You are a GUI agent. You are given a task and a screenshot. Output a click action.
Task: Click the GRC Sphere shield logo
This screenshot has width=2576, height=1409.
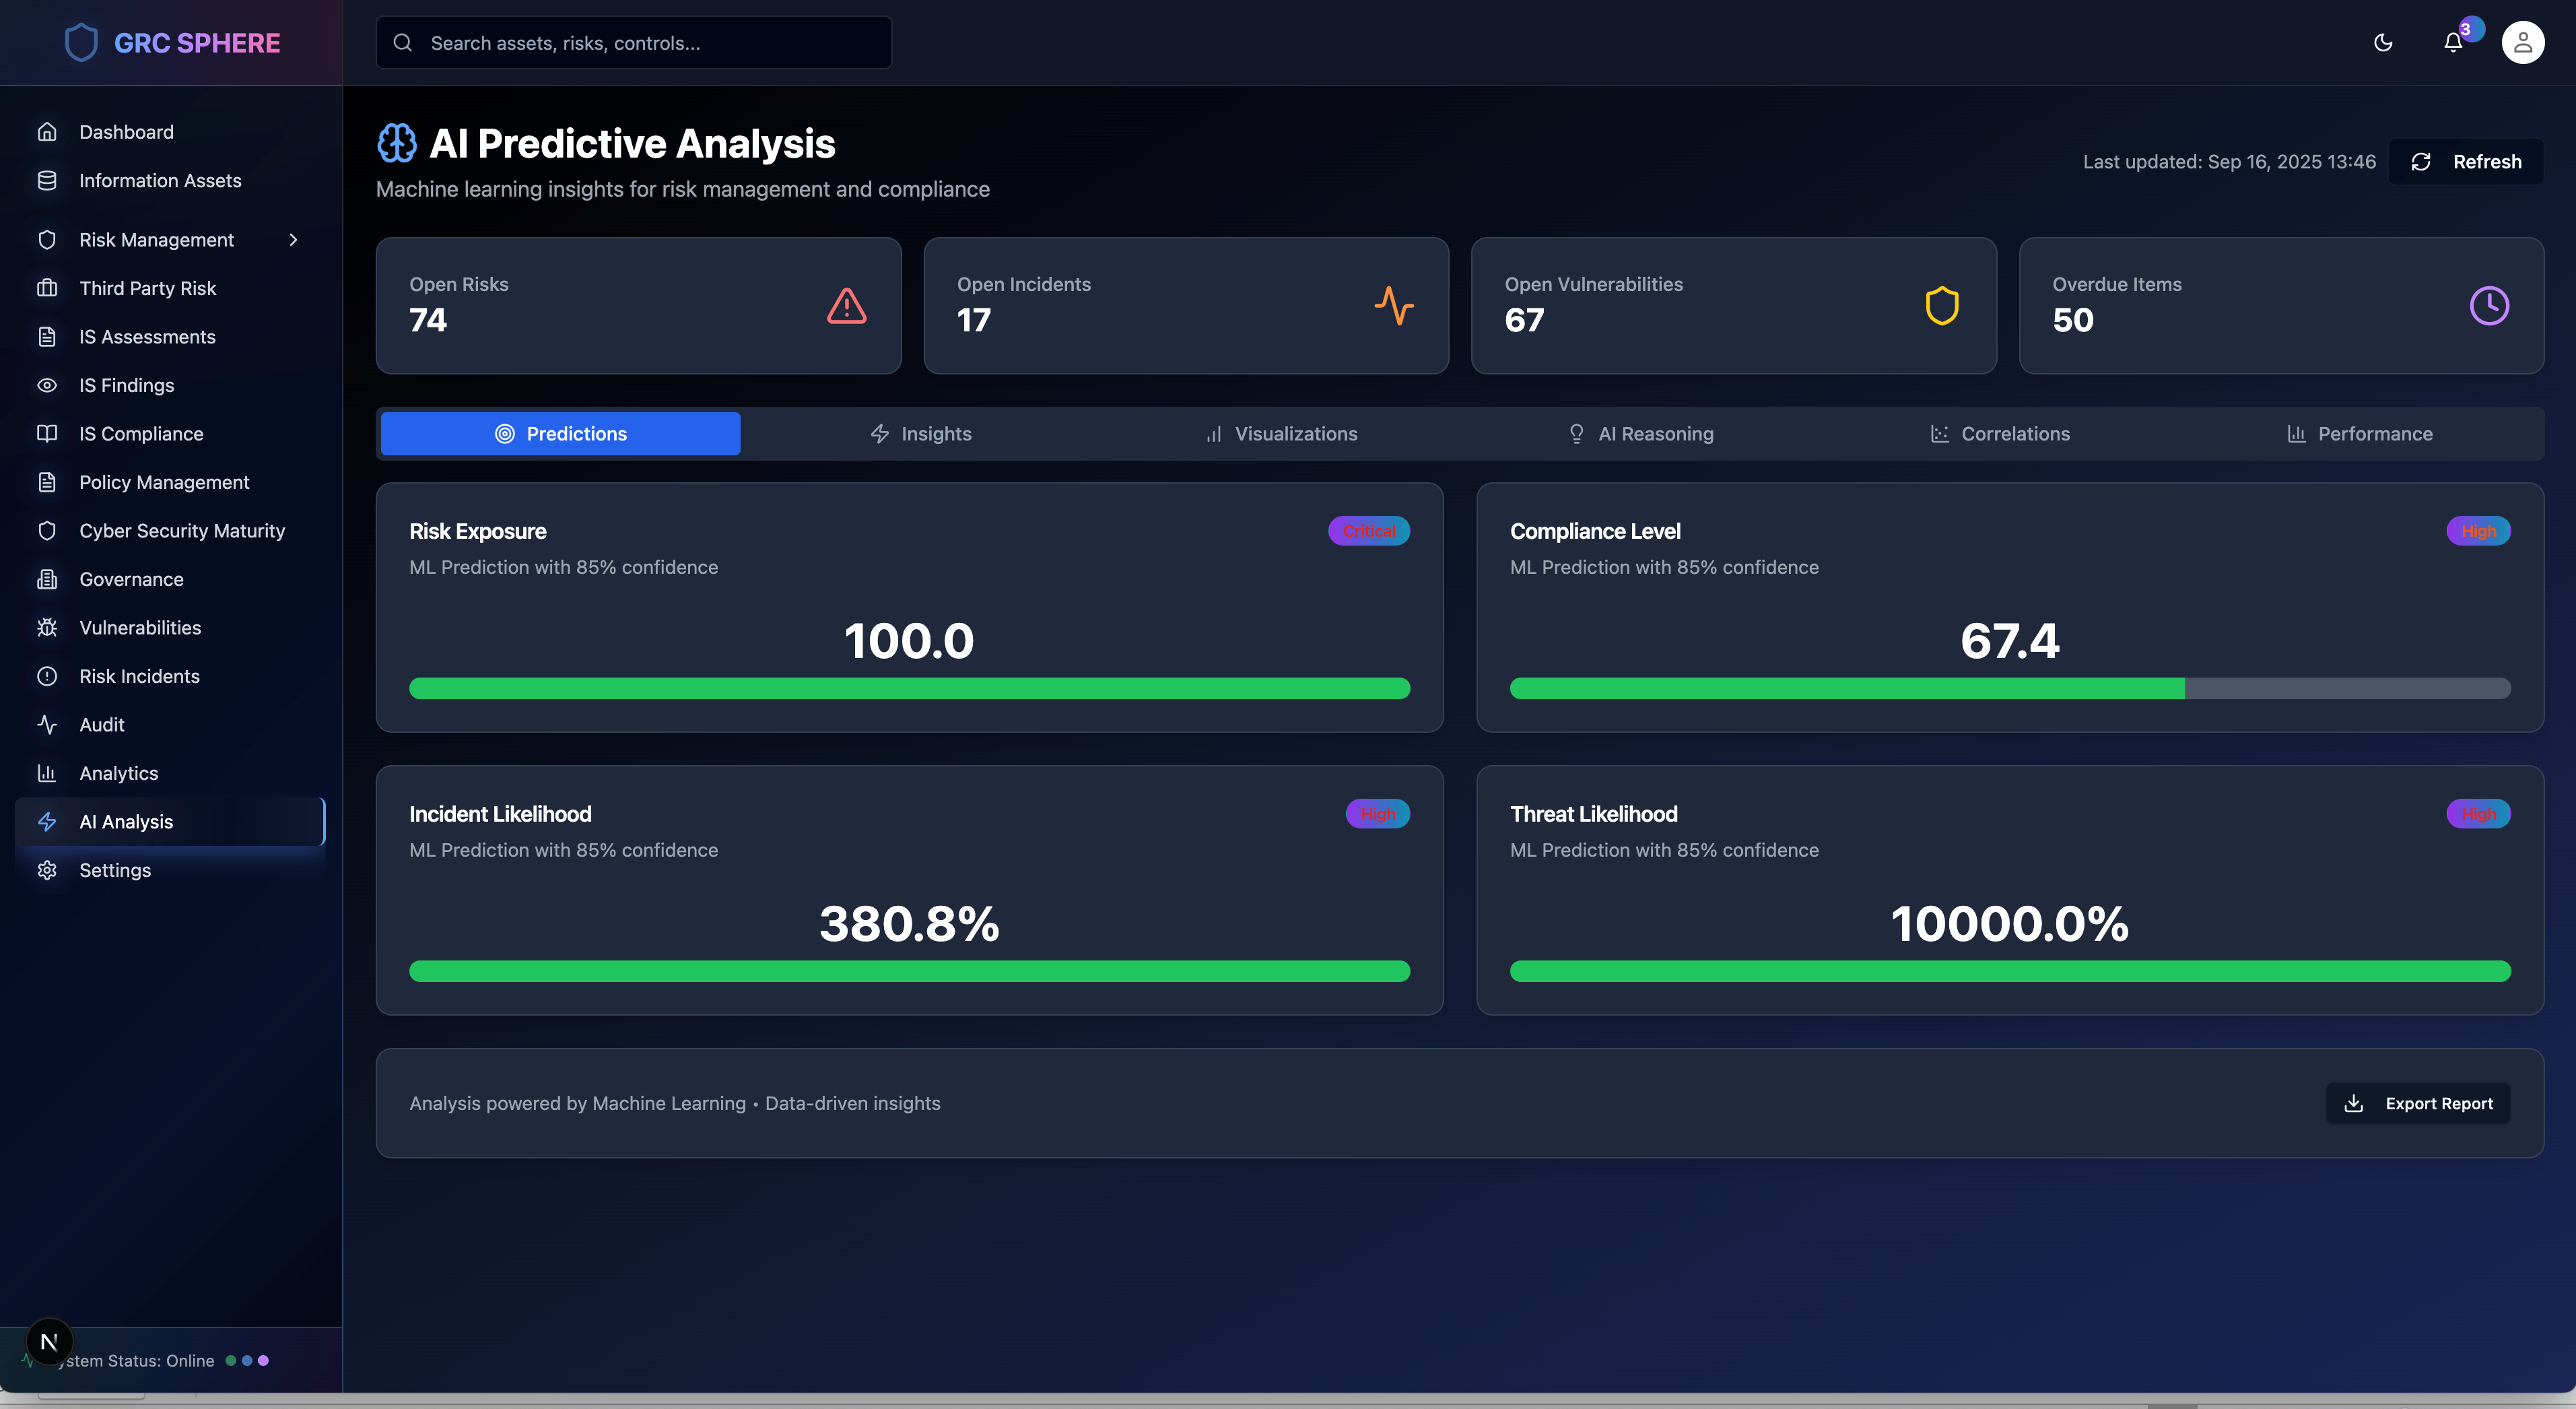81,43
